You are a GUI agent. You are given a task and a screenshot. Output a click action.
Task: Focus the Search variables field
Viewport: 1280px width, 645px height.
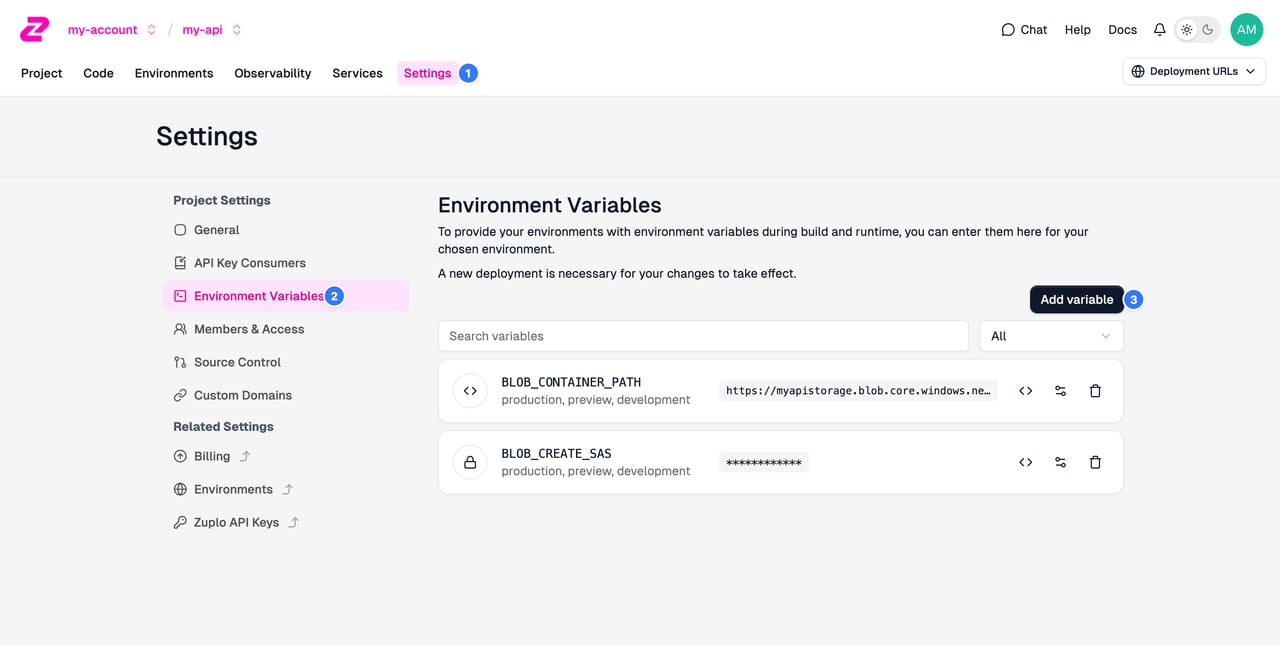[x=703, y=336]
